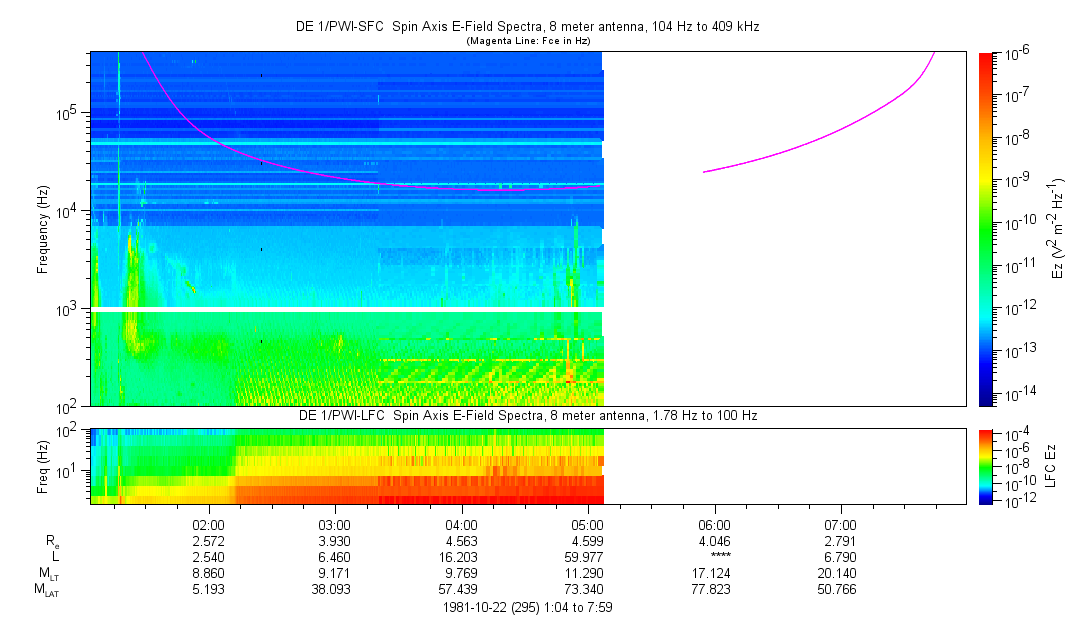Click the LFC Ez color bar
Viewport: 1083px width, 620px height.
[986, 466]
